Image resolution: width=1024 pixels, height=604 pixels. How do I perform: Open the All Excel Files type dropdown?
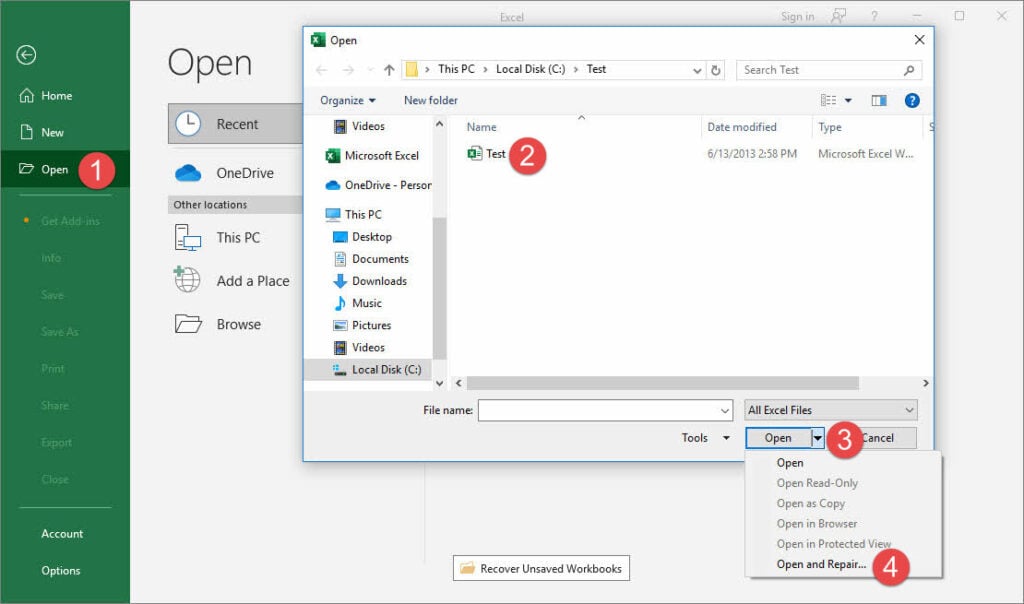pos(830,410)
